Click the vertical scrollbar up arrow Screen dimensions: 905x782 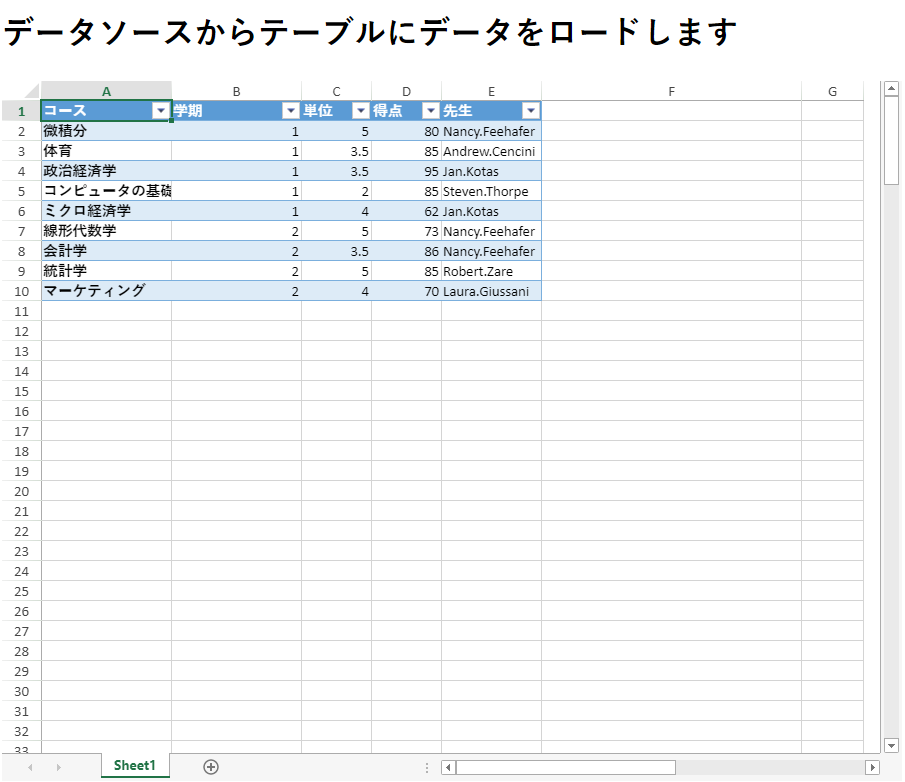pos(892,89)
